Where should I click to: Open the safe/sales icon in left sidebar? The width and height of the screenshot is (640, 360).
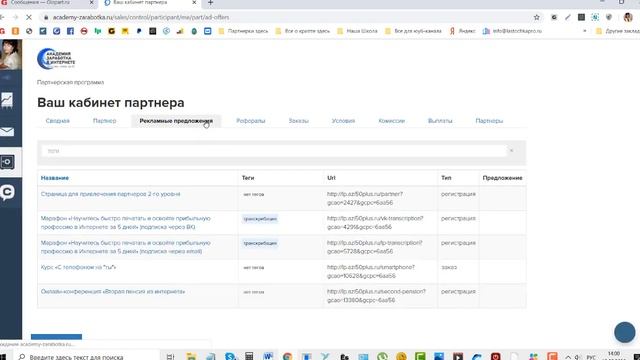7,162
